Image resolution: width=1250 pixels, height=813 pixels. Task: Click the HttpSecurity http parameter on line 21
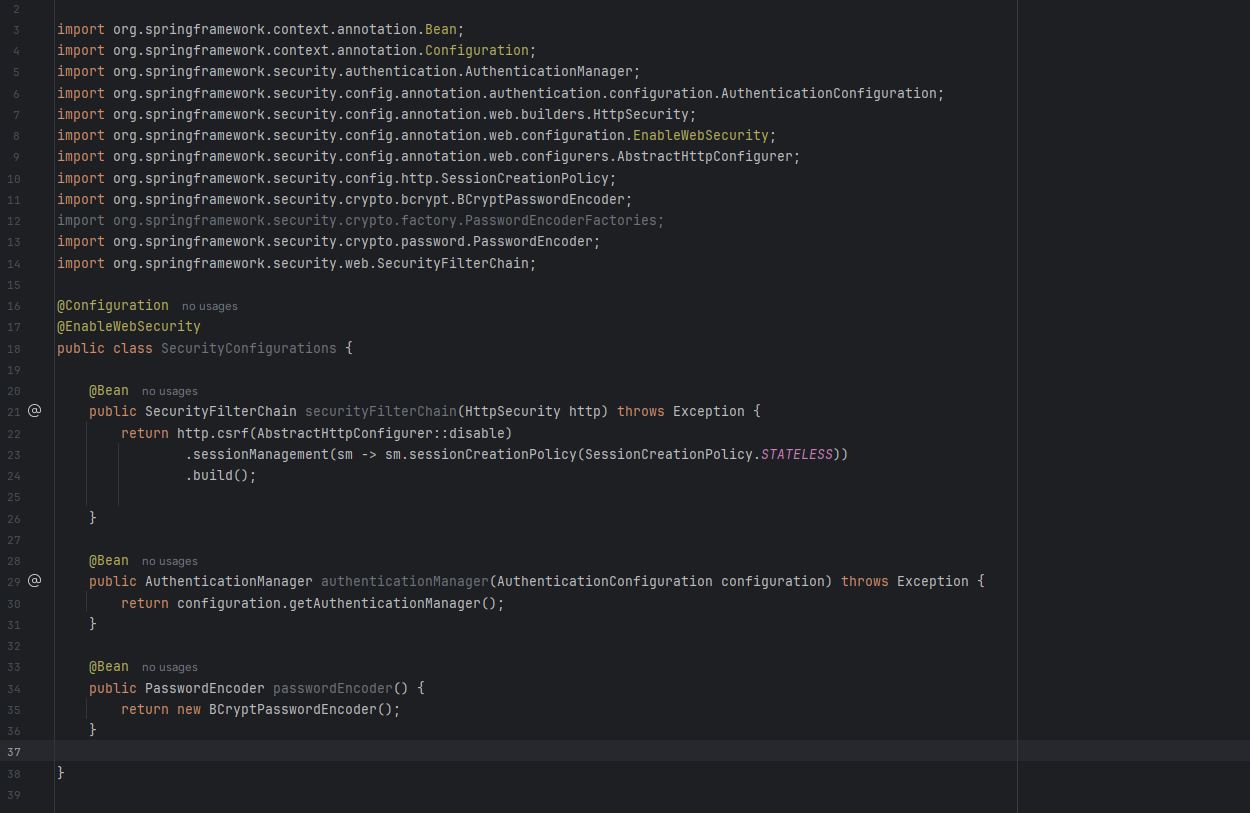tap(533, 411)
